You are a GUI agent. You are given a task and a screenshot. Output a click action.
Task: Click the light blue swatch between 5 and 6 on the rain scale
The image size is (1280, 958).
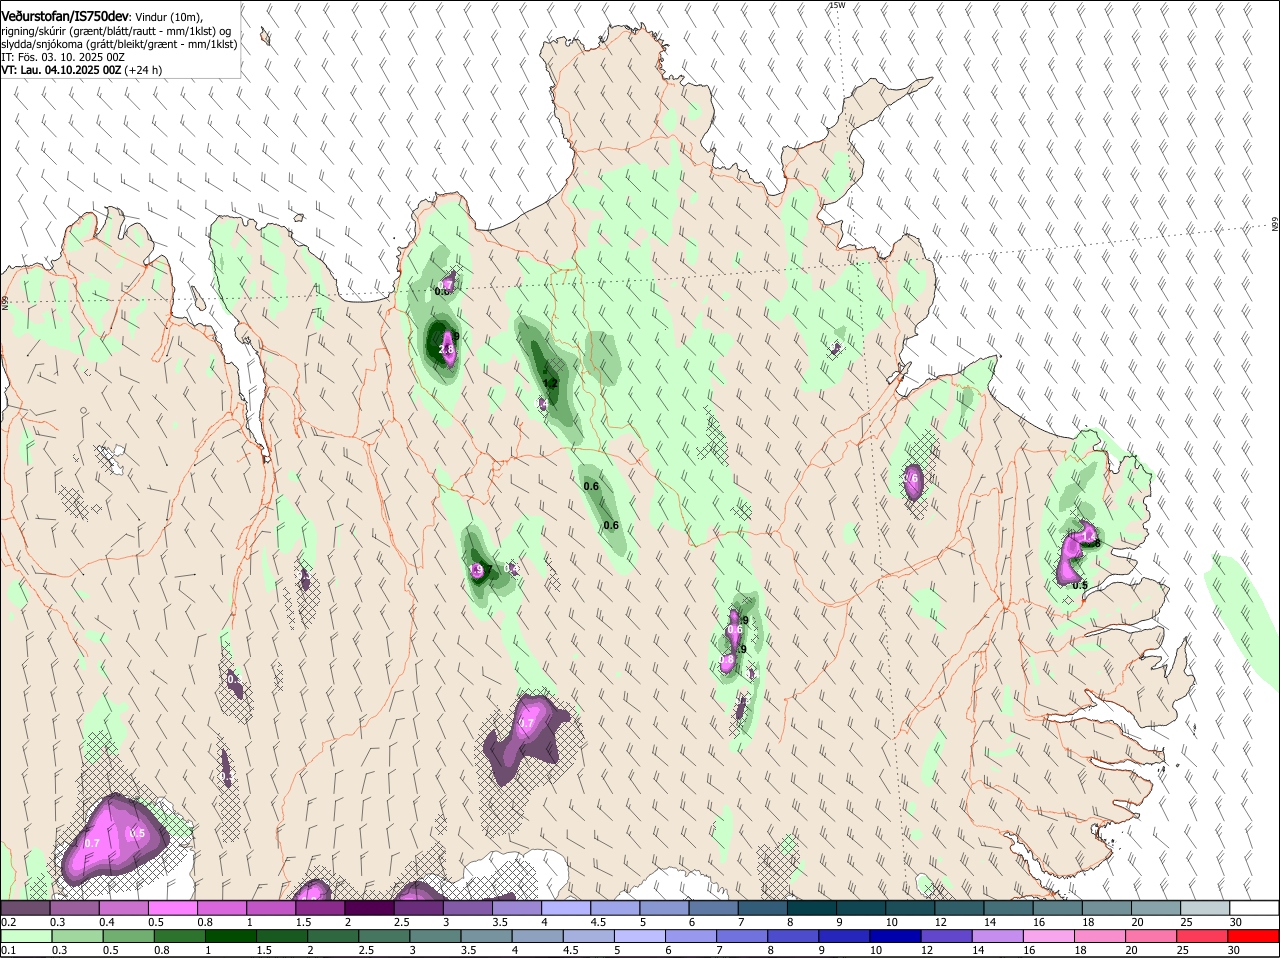point(641,936)
